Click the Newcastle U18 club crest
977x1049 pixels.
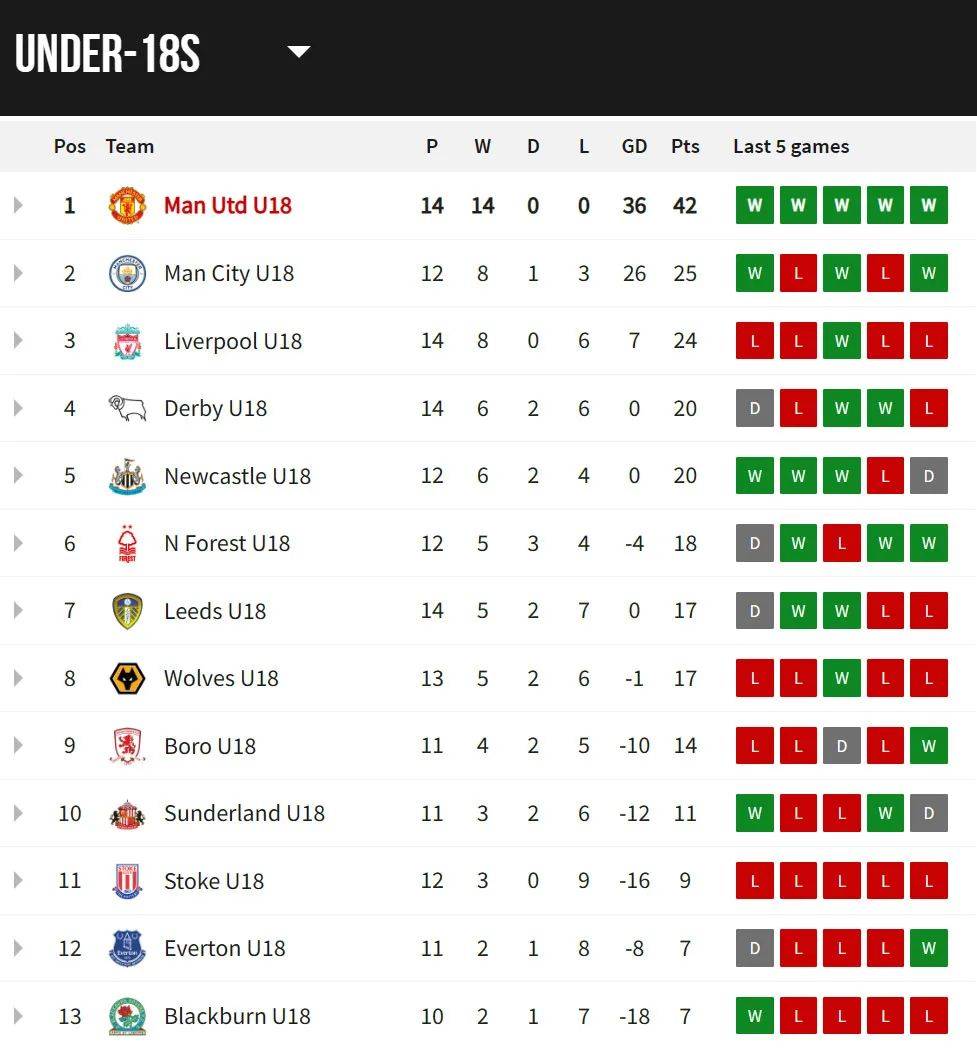tap(127, 476)
